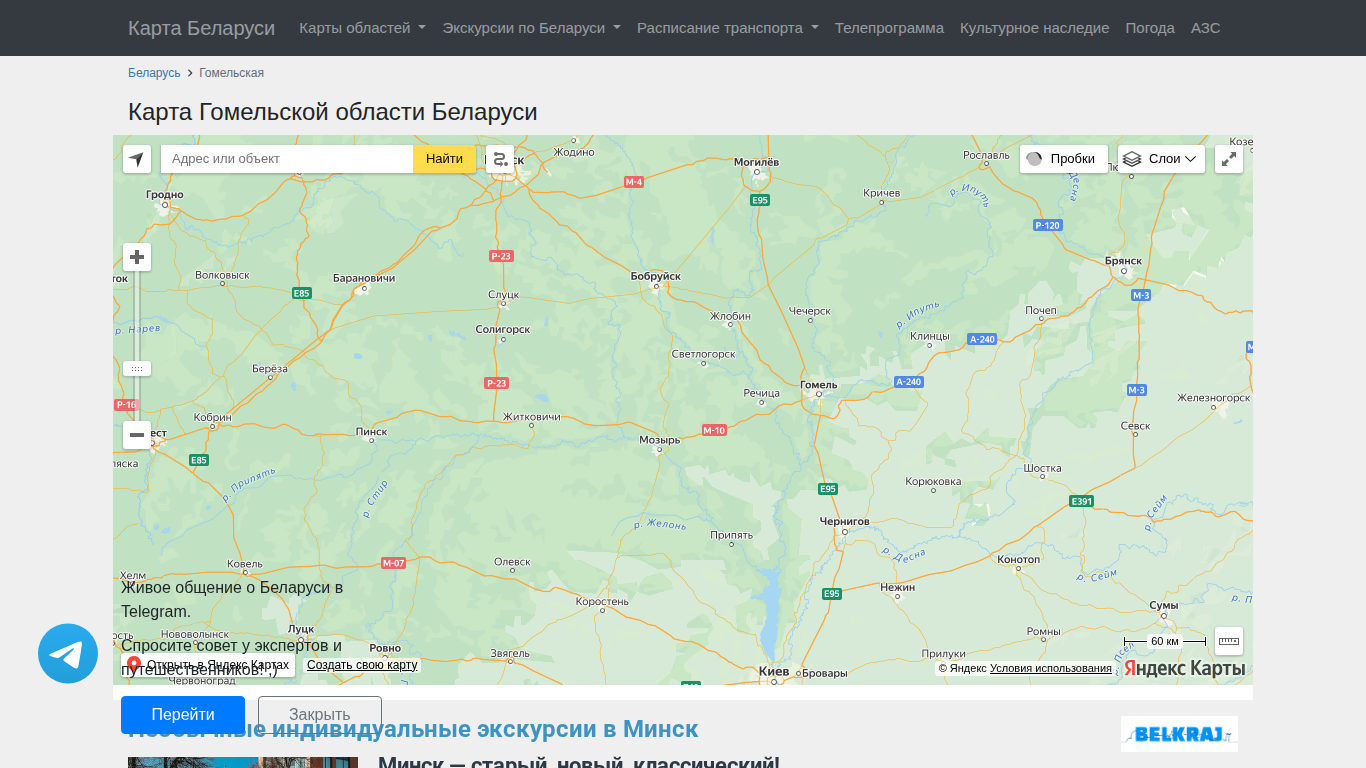This screenshot has width=1366, height=768.
Task: Go to Карта Беларуси home
Action: (x=202, y=28)
